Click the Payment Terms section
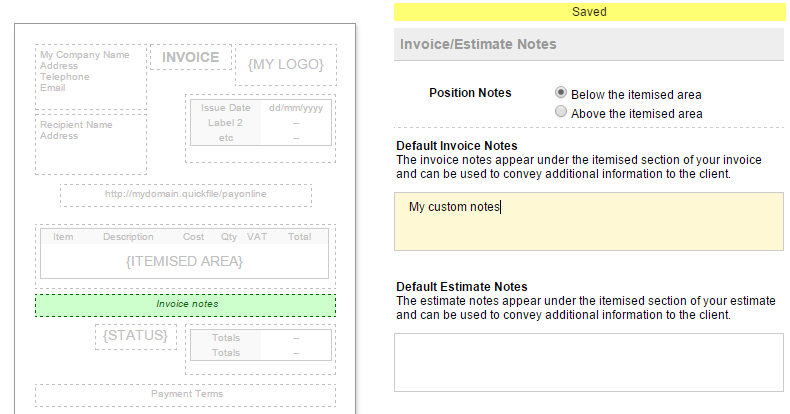790x414 pixels. pos(185,394)
